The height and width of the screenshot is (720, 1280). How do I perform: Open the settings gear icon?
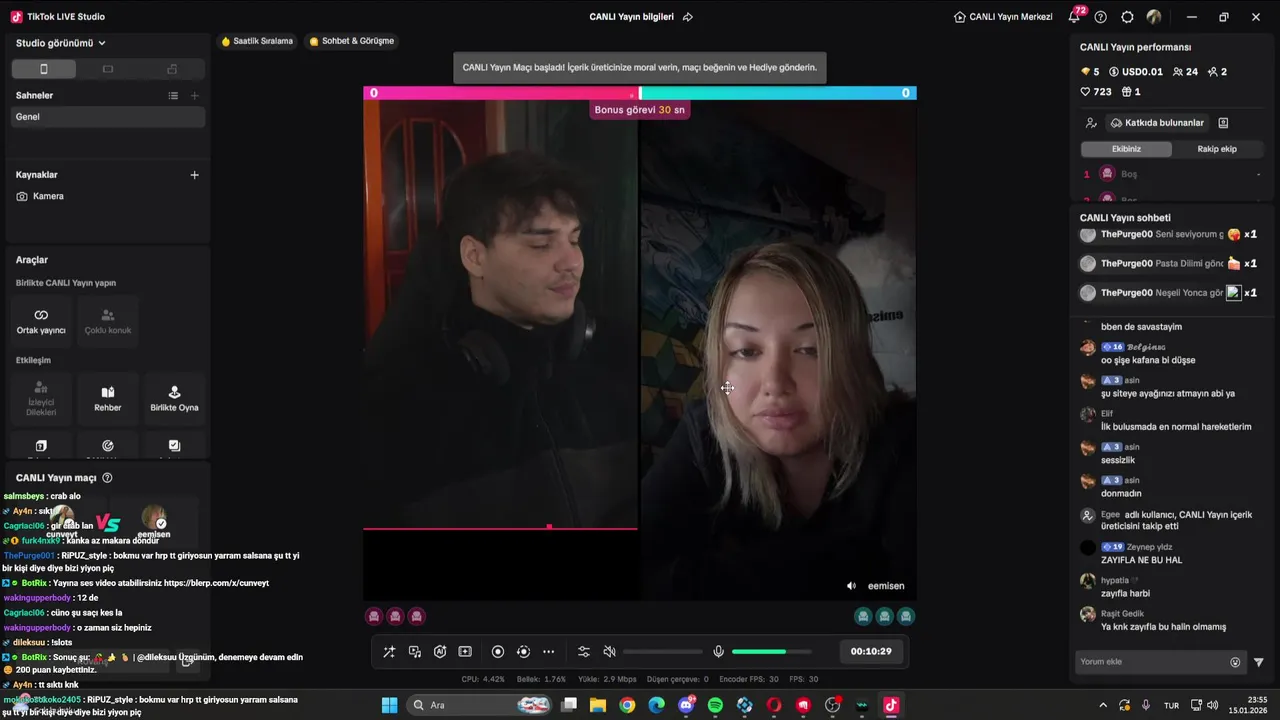coord(1128,17)
